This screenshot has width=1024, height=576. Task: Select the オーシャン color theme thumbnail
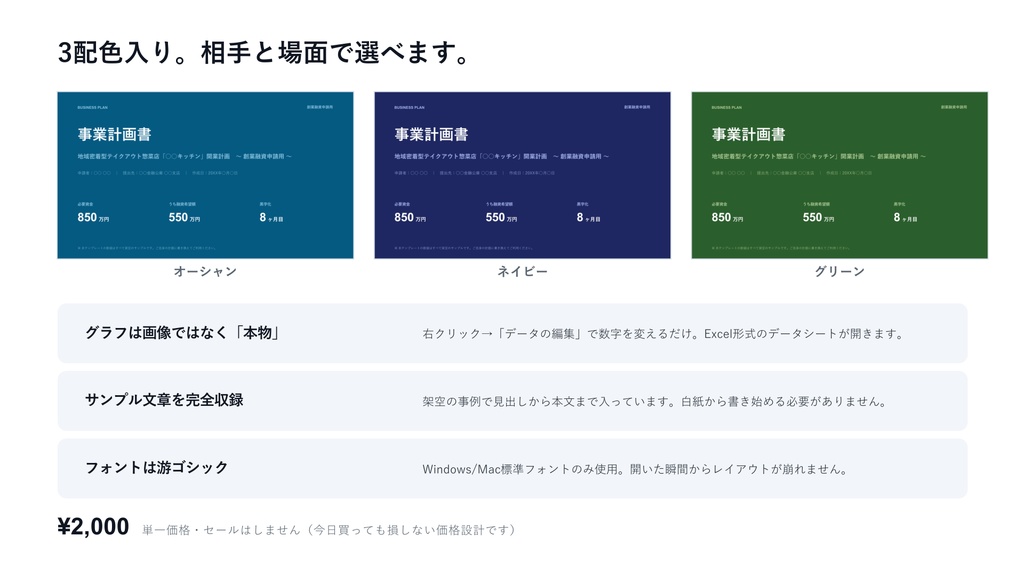[205, 175]
